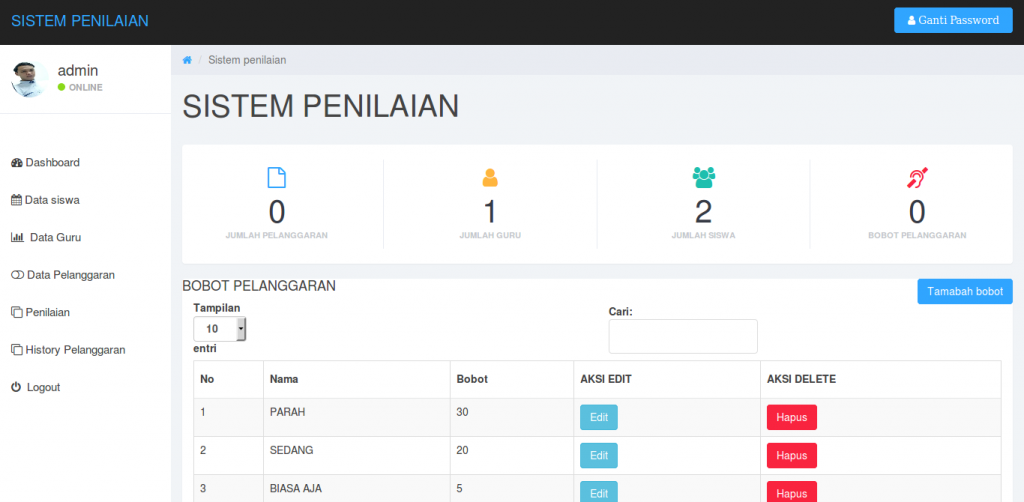The height and width of the screenshot is (502, 1024).
Task: Click the red deaf icon above Bobot Pelanggaran
Action: point(917,178)
